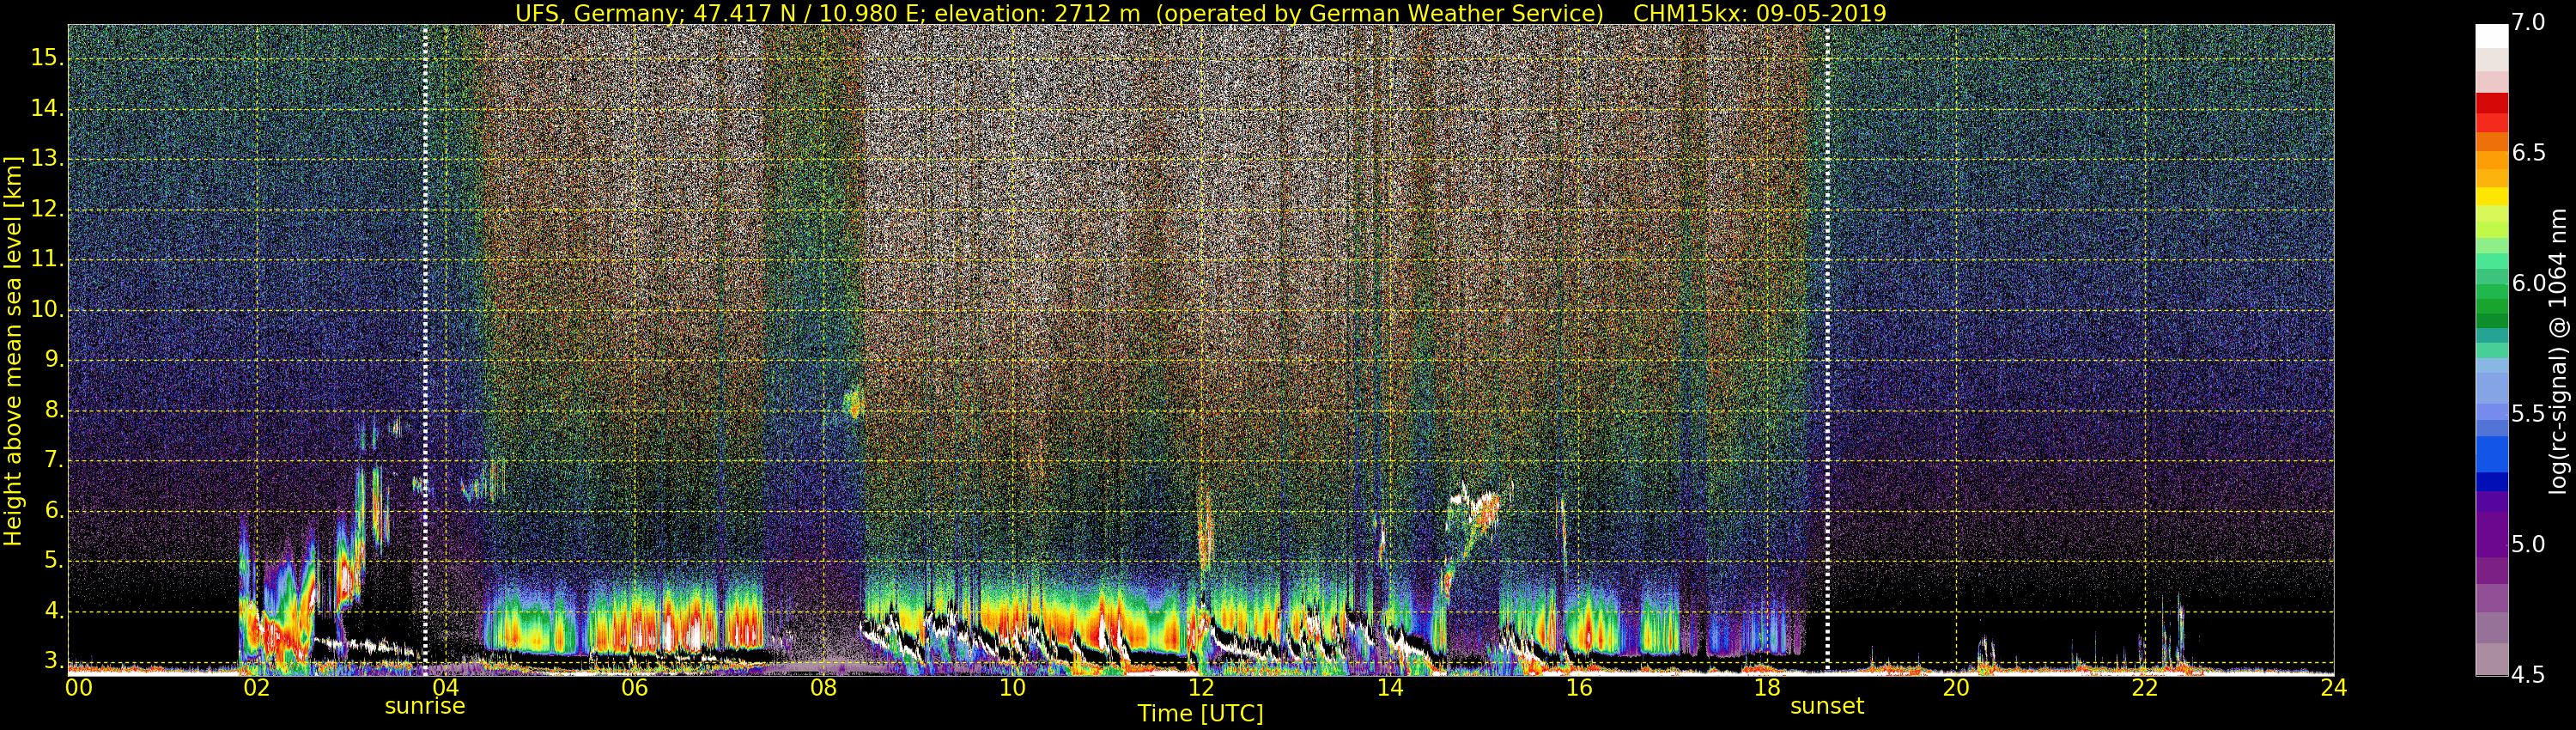Click the height axis tick '11.'
Viewport: 2576px width, 730px height.
pyautogui.click(x=47, y=259)
